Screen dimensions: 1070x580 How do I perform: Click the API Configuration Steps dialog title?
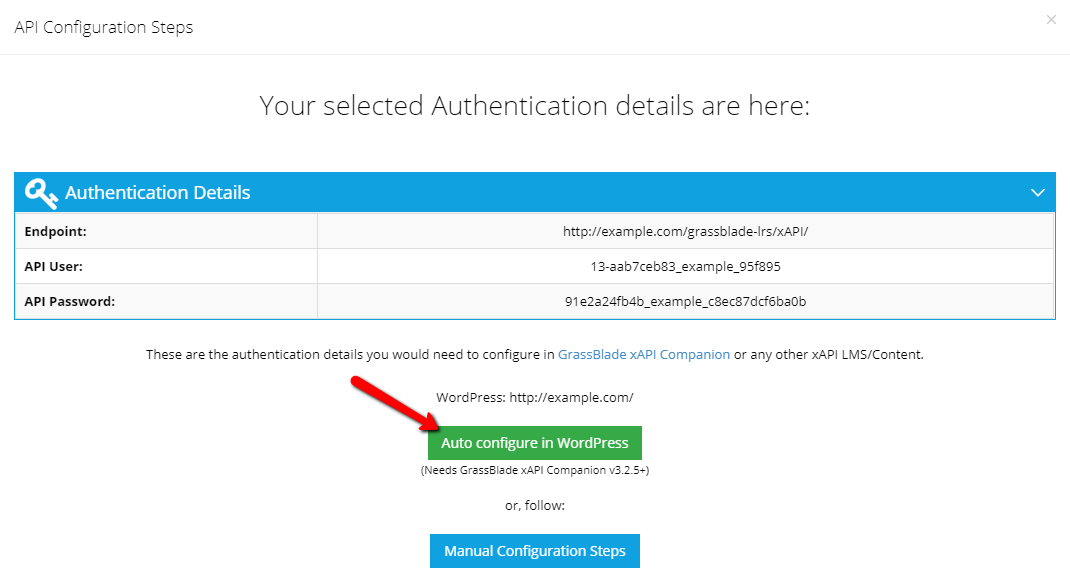[104, 27]
